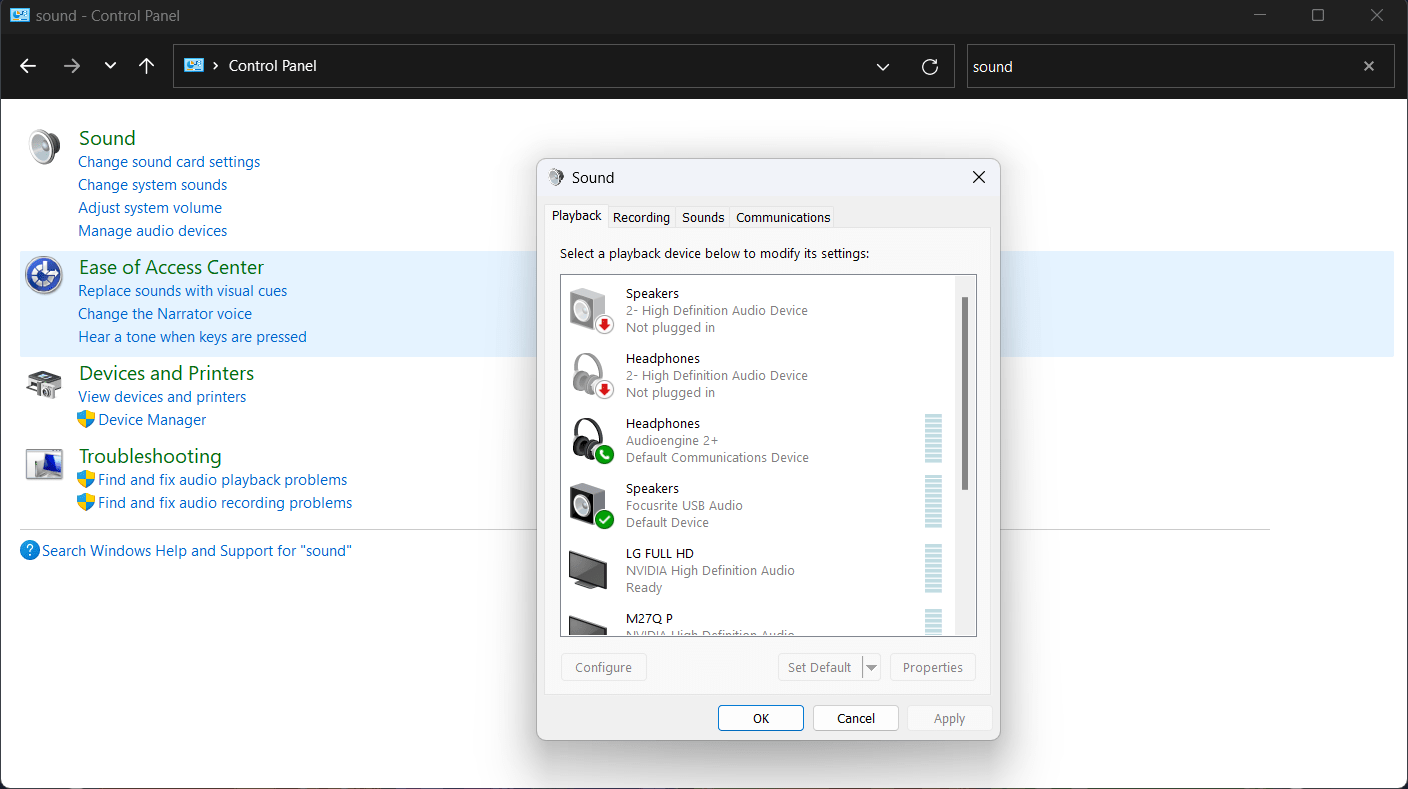Click the level meter of Audioengine 2+ Headphones
Screen dimensions: 1408x789
click(934, 439)
